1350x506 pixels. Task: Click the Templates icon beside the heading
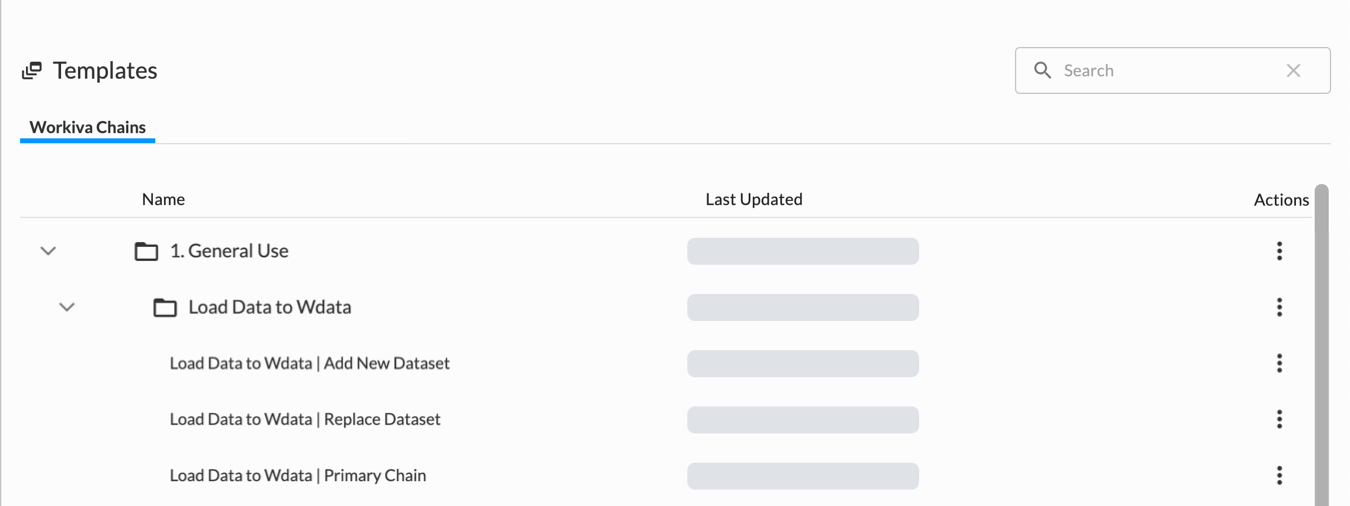click(32, 70)
